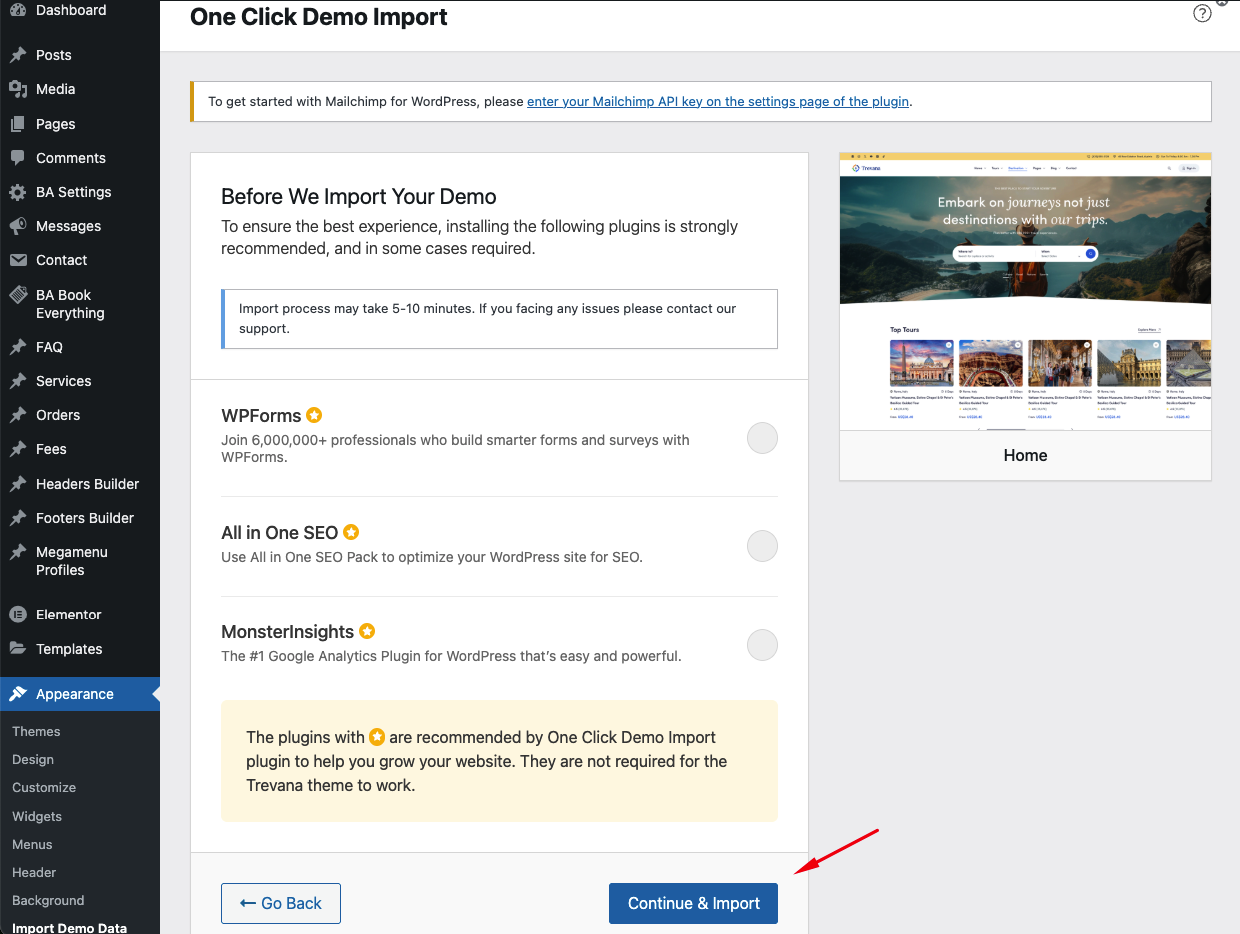This screenshot has width=1240, height=934.
Task: Open Headers Builder in sidebar
Action: click(87, 484)
